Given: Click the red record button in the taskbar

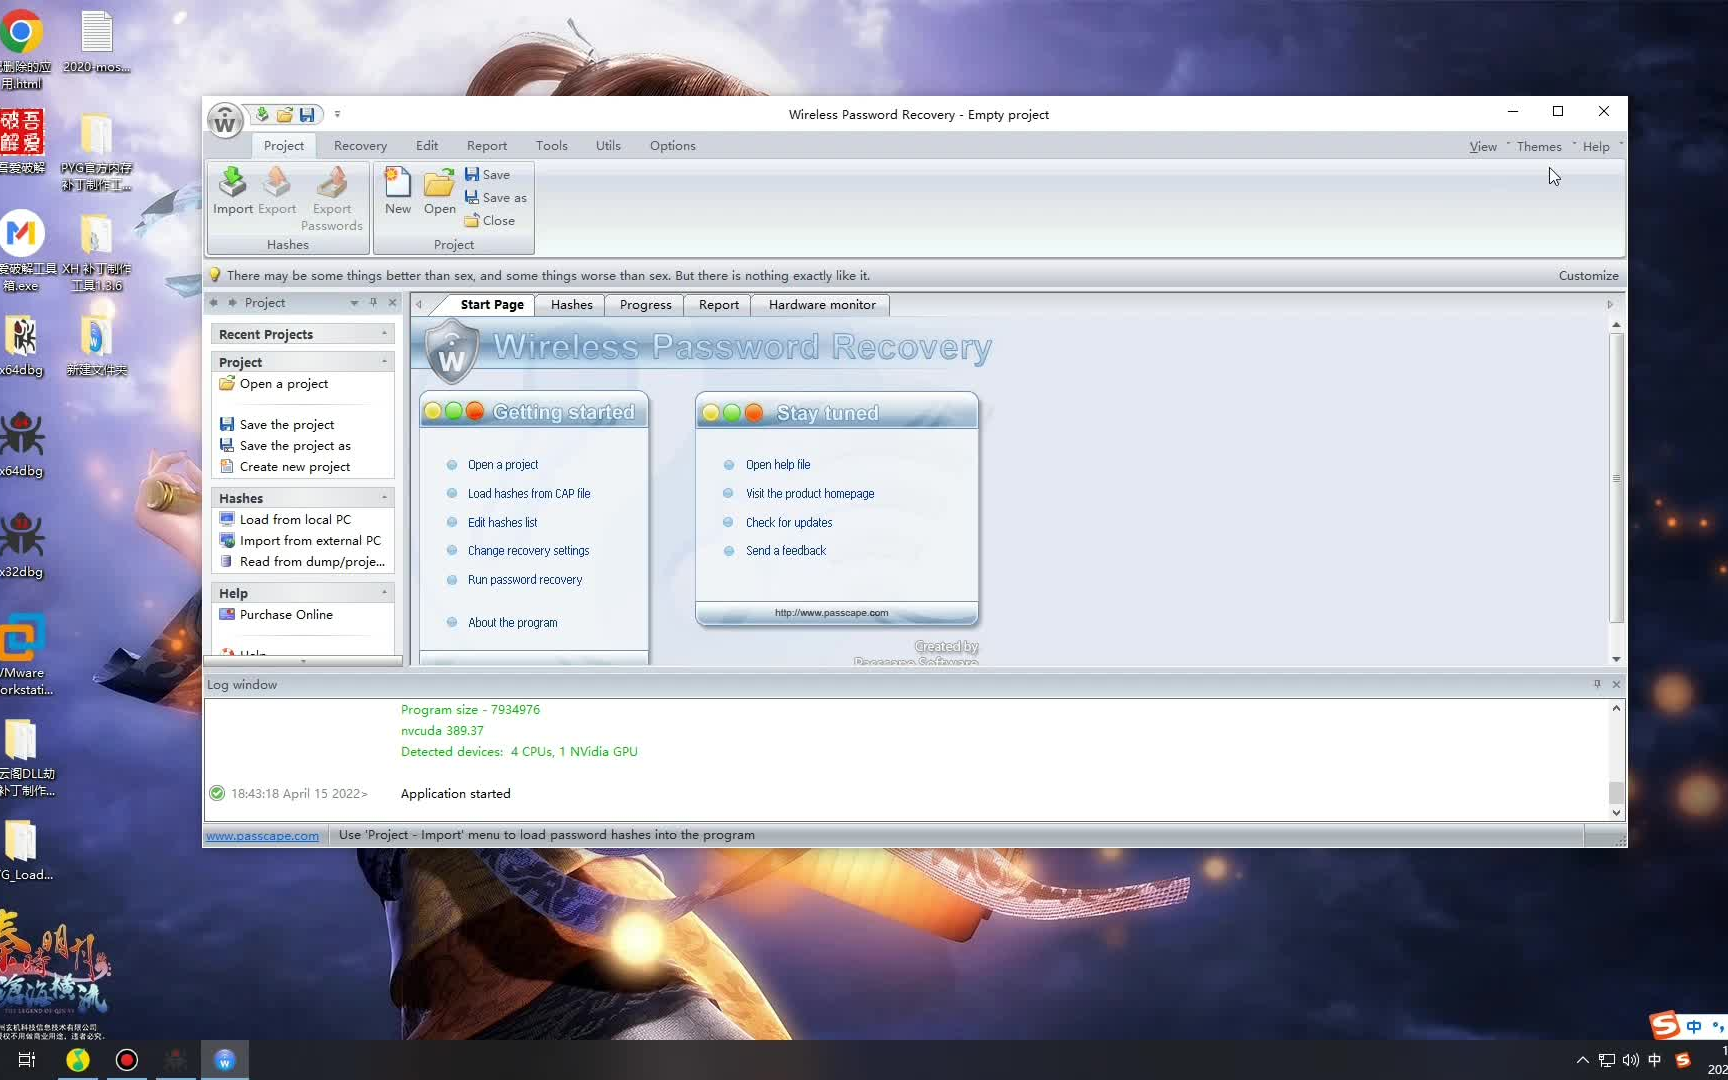Looking at the screenshot, I should coord(127,1060).
